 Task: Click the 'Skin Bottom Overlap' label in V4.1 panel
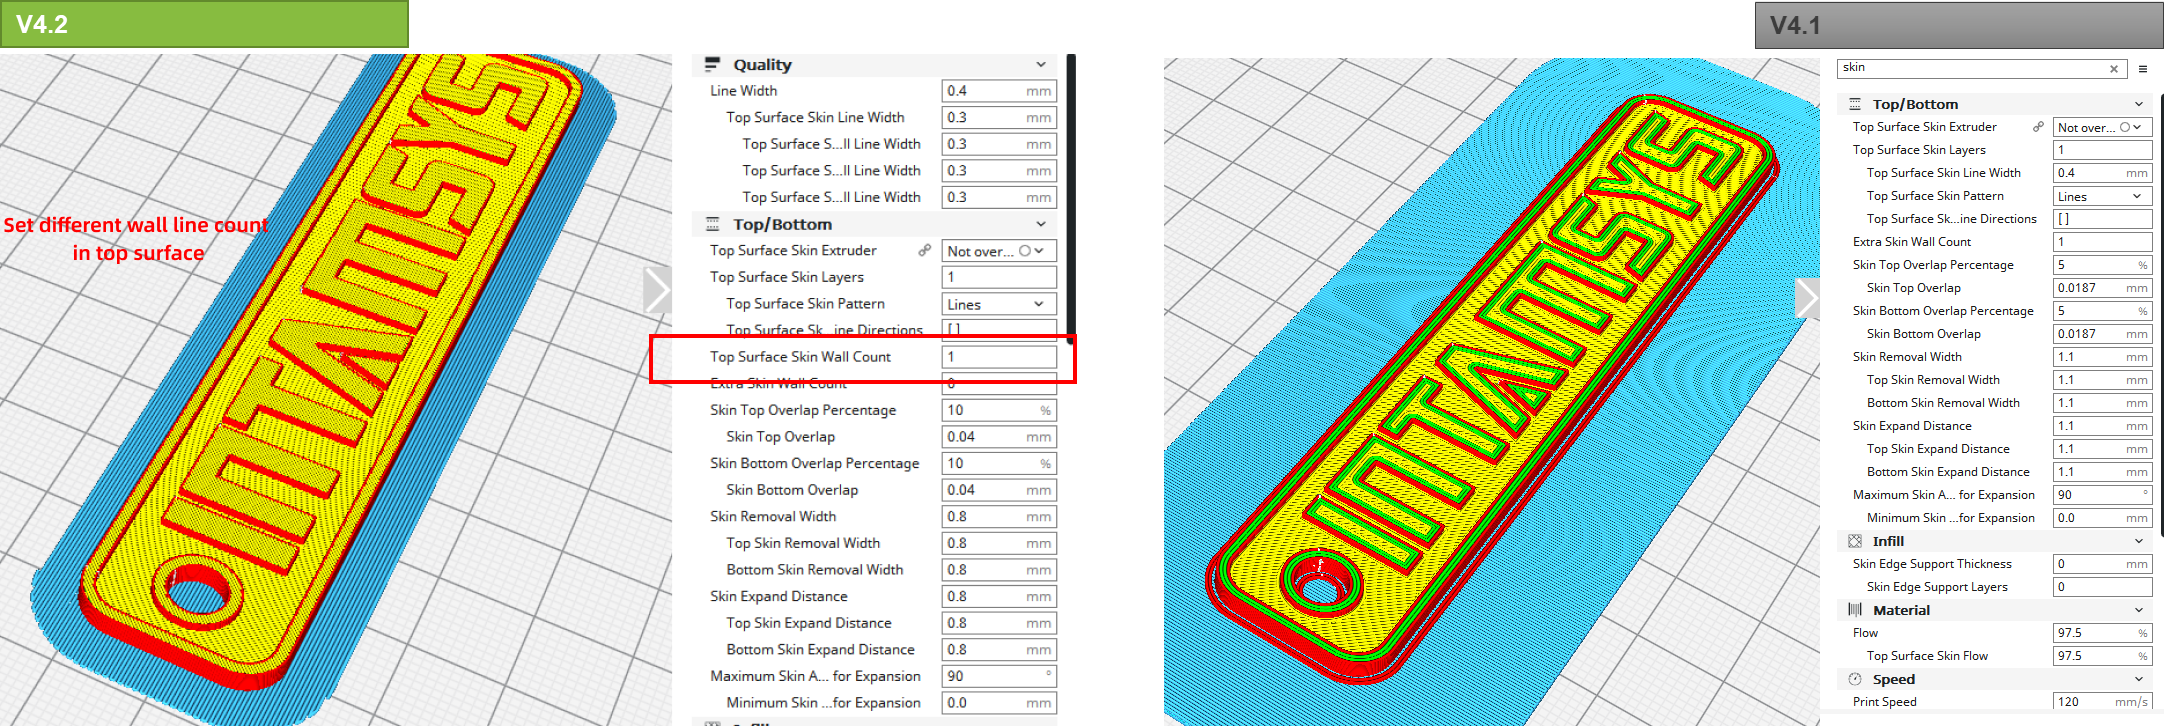[1923, 334]
